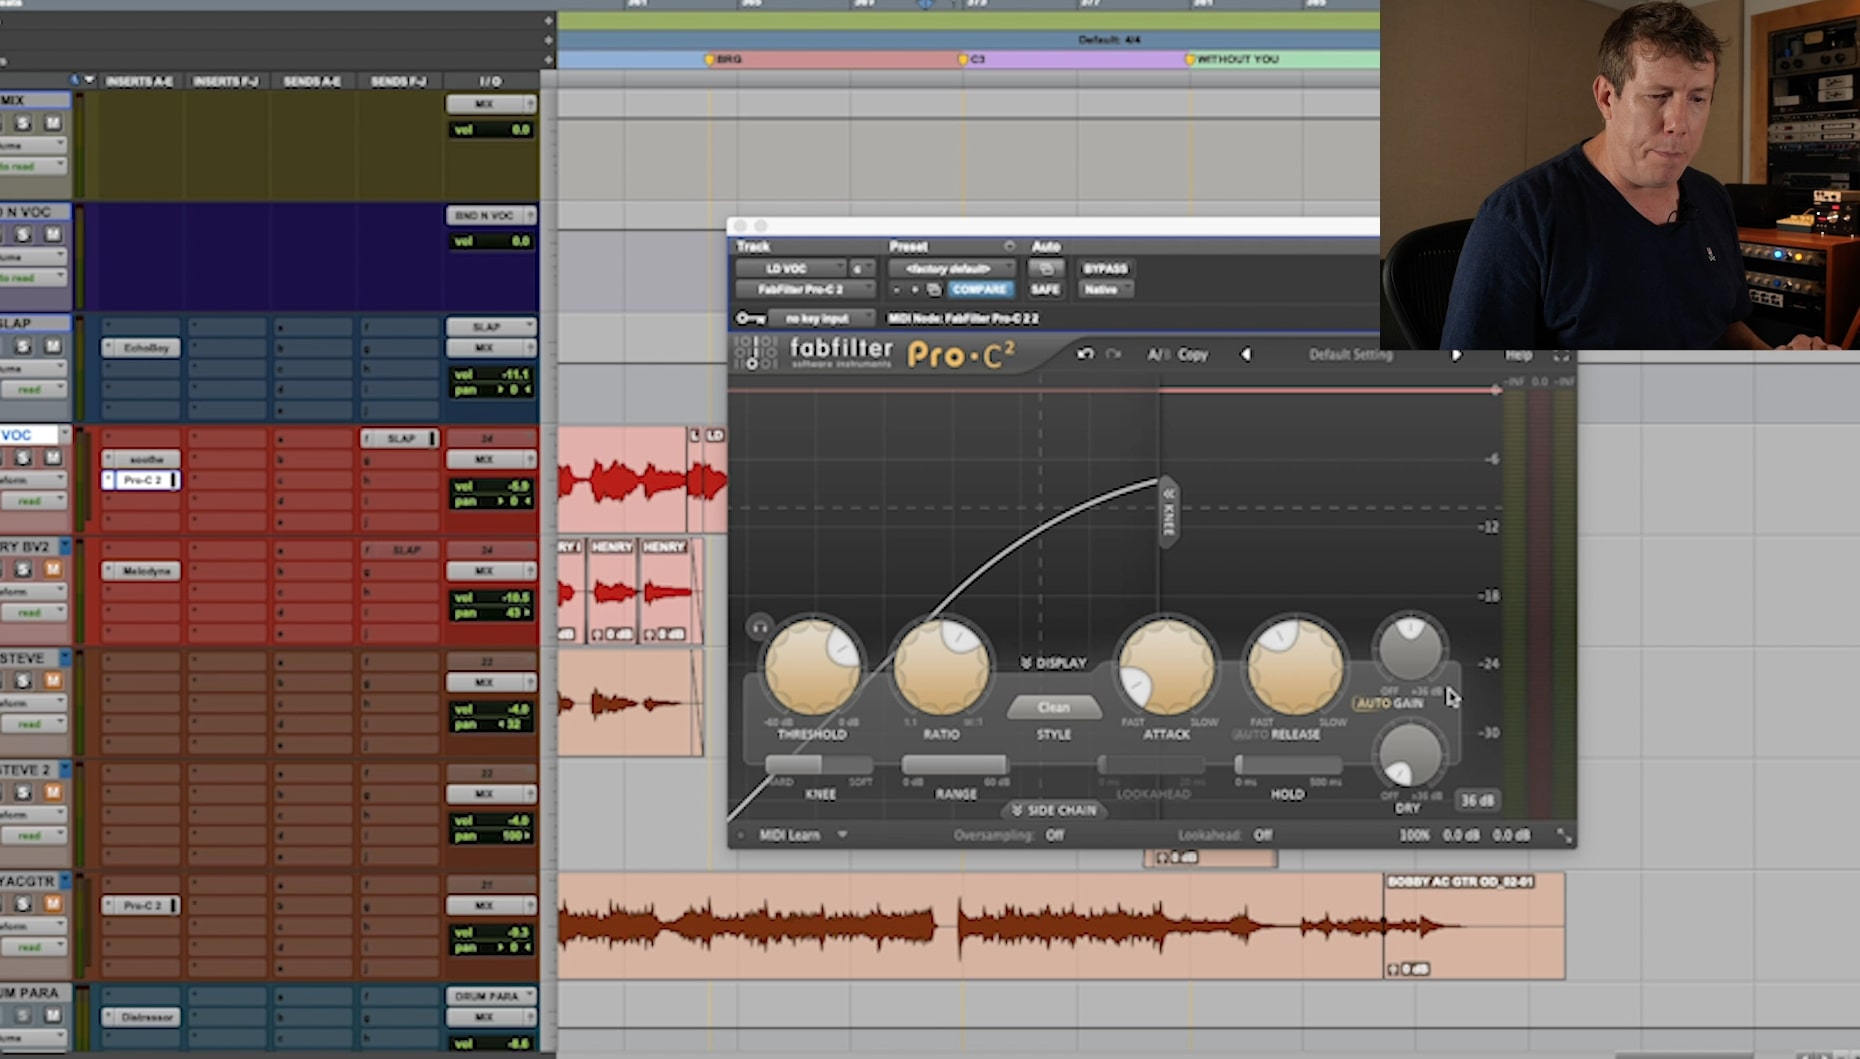Click the audition headphones icon near Threshold
Screen dimensions: 1860x1059
click(760, 627)
